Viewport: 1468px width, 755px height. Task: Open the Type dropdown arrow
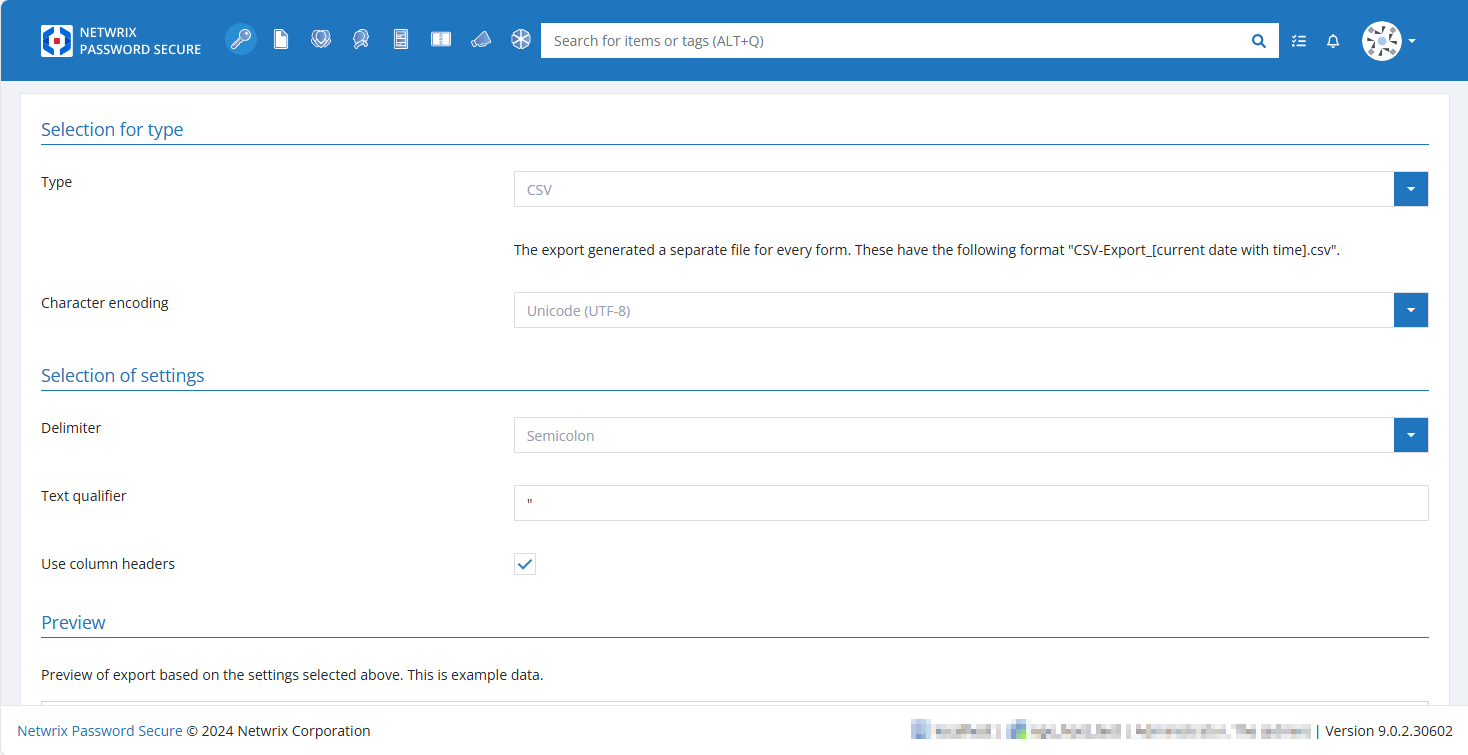click(1411, 189)
